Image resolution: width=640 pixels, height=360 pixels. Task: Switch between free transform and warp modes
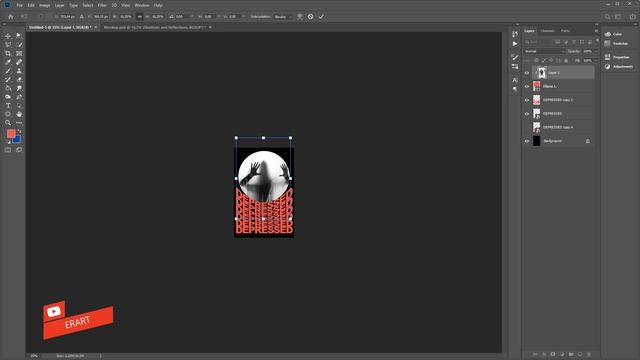coord(300,17)
